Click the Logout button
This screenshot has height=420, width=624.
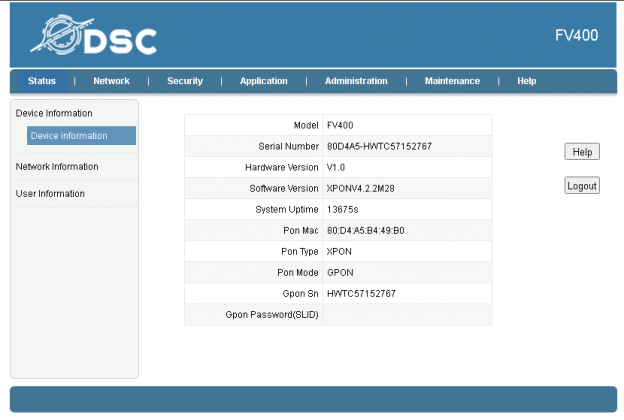581,186
